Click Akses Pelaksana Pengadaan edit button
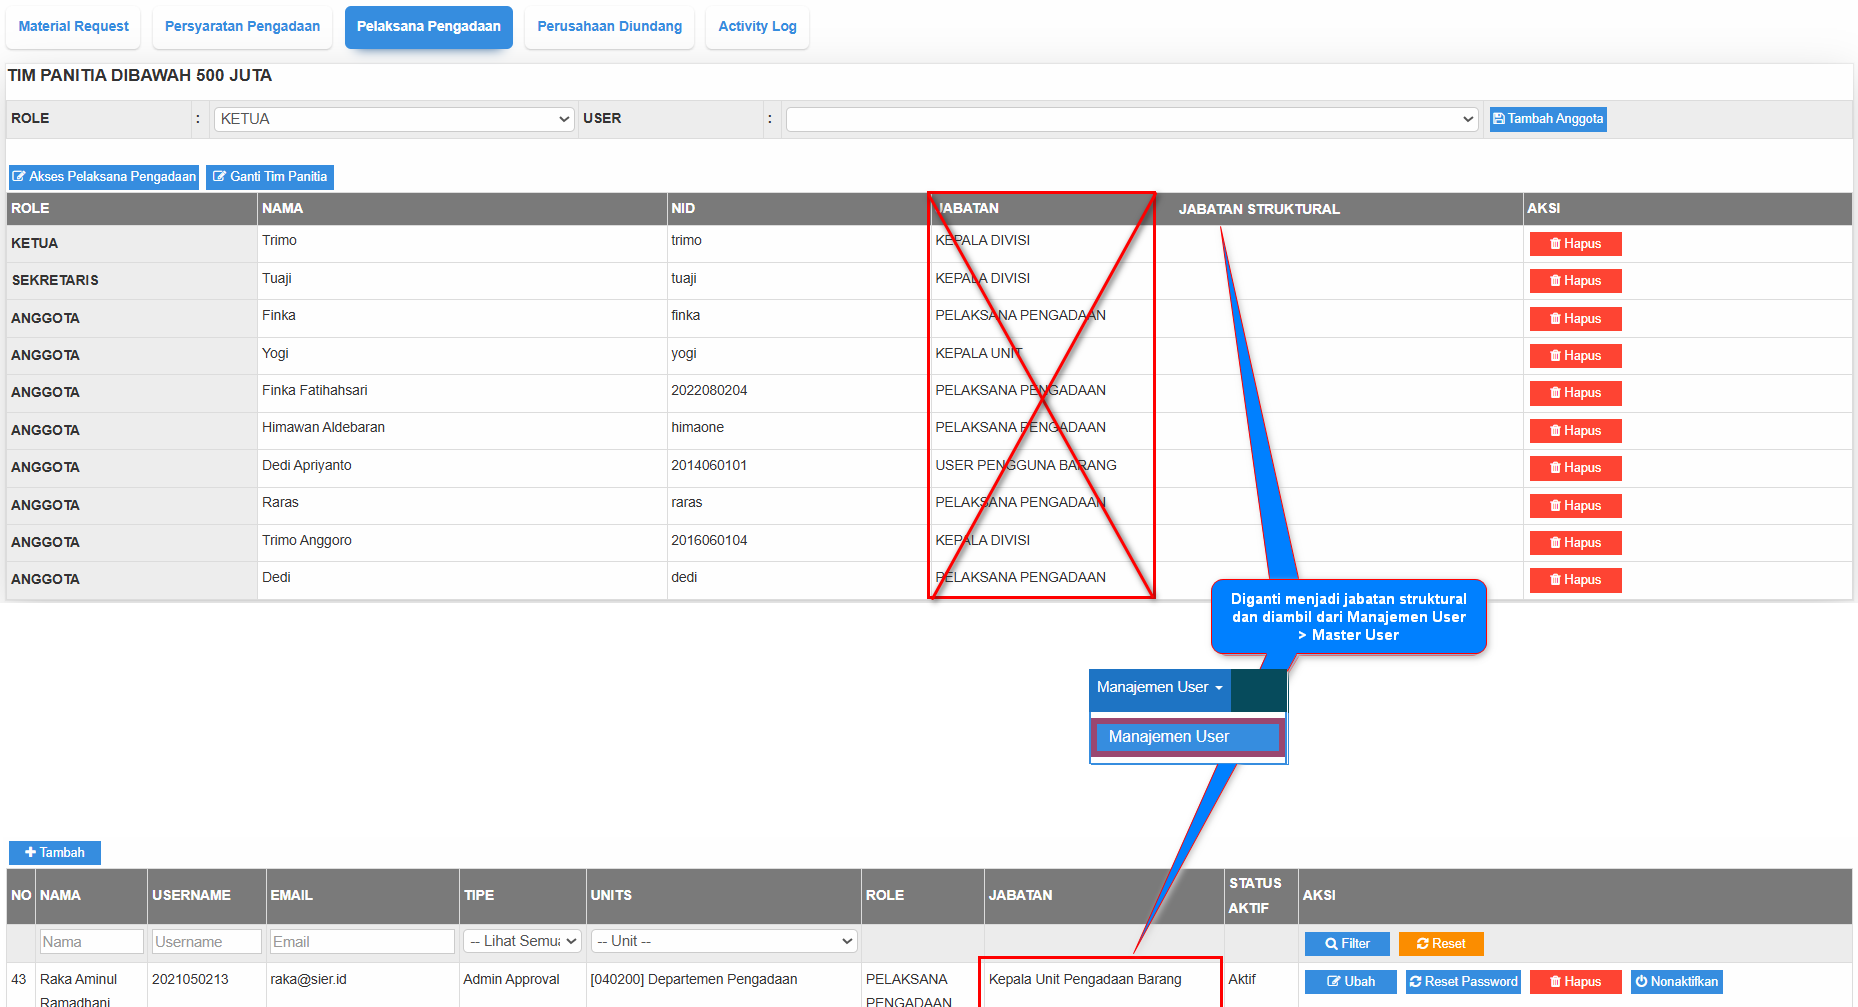This screenshot has height=1007, width=1858. tap(104, 177)
